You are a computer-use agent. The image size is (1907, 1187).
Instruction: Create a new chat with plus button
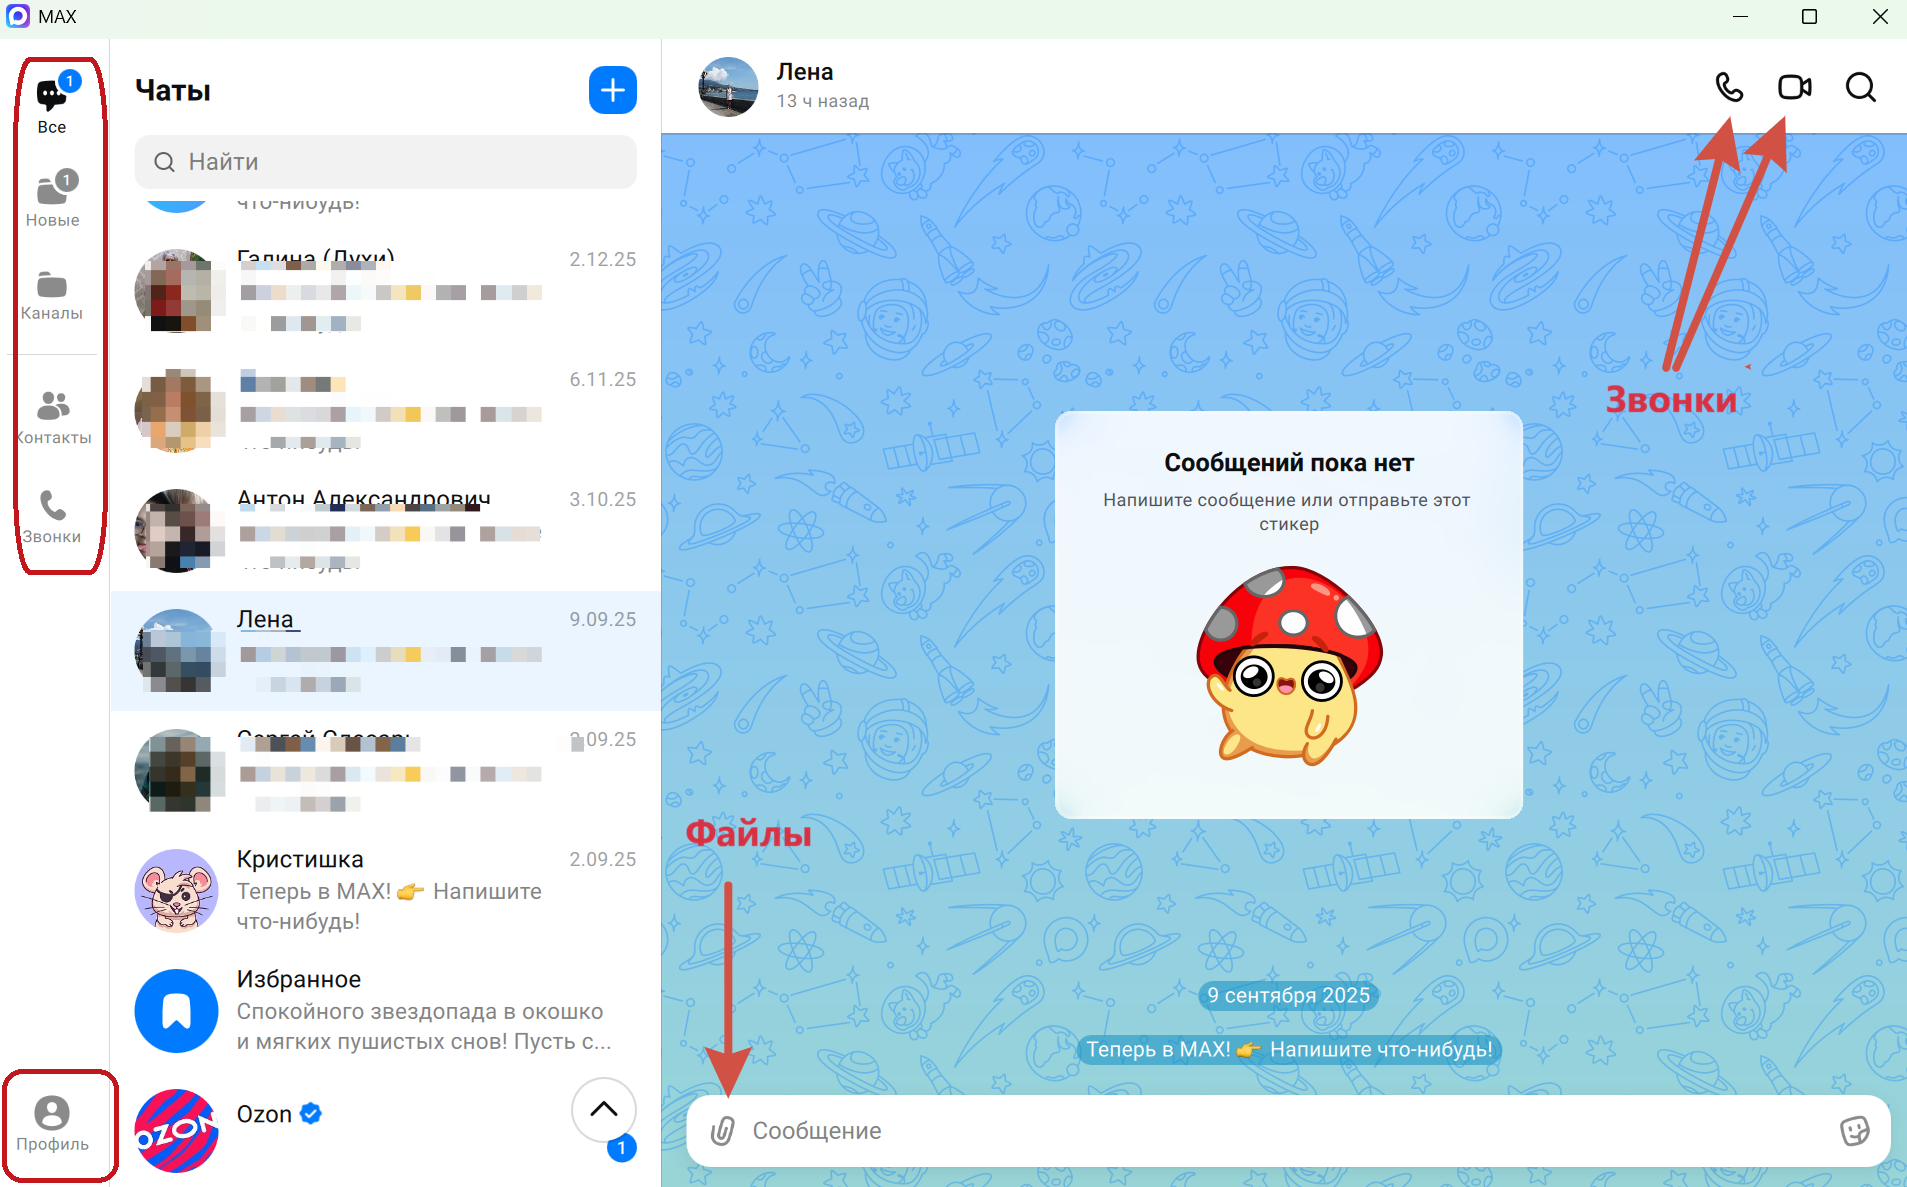612,91
